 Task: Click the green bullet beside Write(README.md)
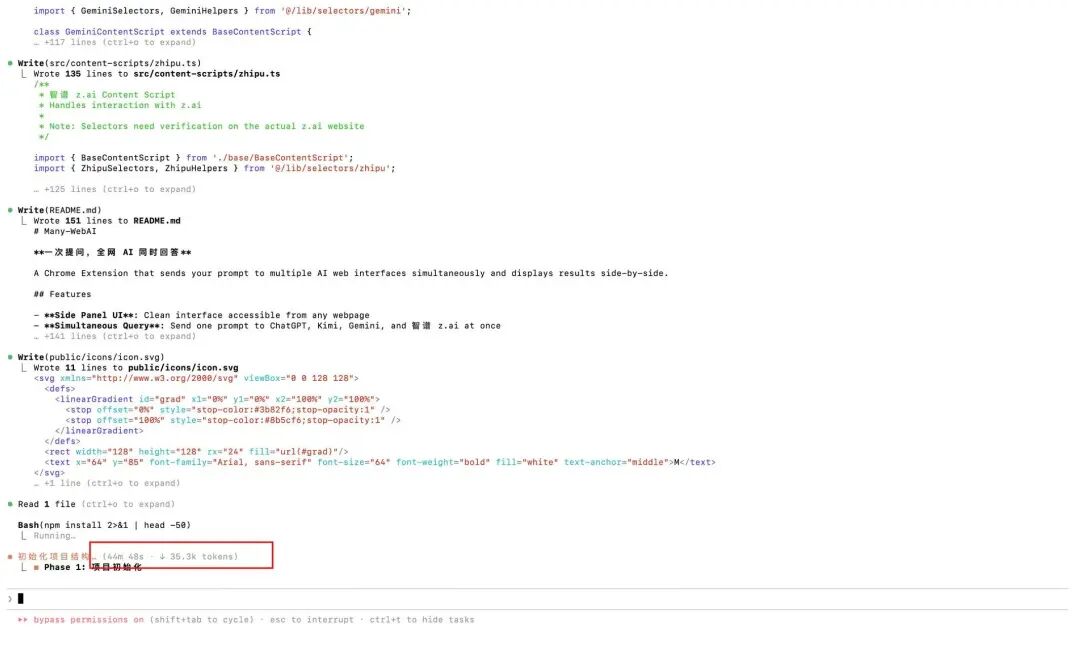coord(10,210)
